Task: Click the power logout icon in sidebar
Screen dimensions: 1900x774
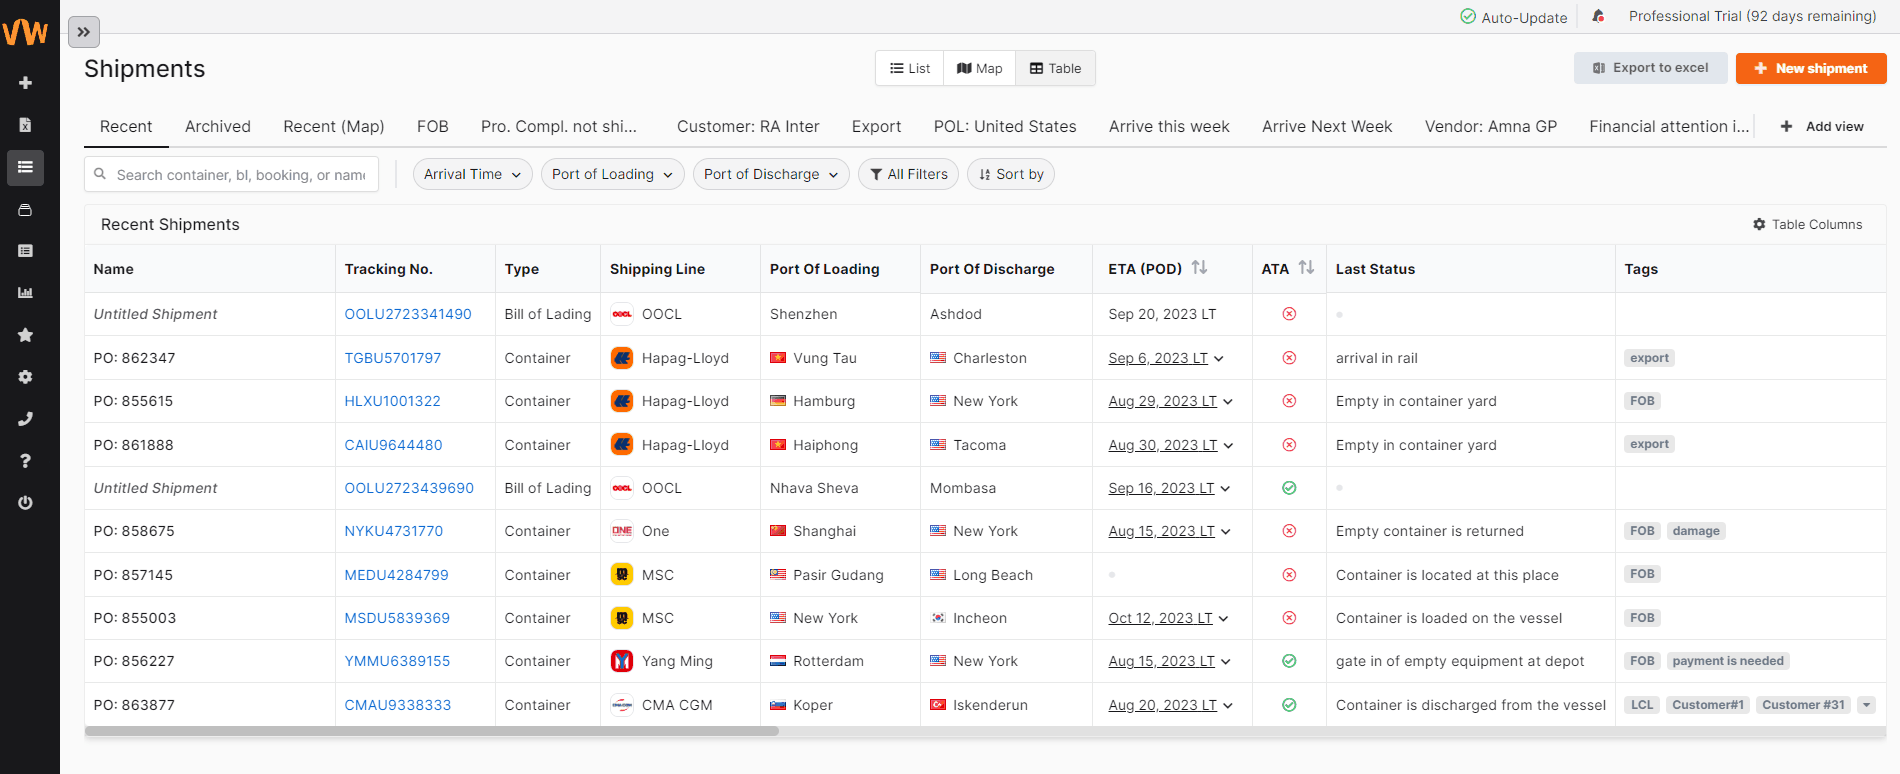Action: [26, 503]
